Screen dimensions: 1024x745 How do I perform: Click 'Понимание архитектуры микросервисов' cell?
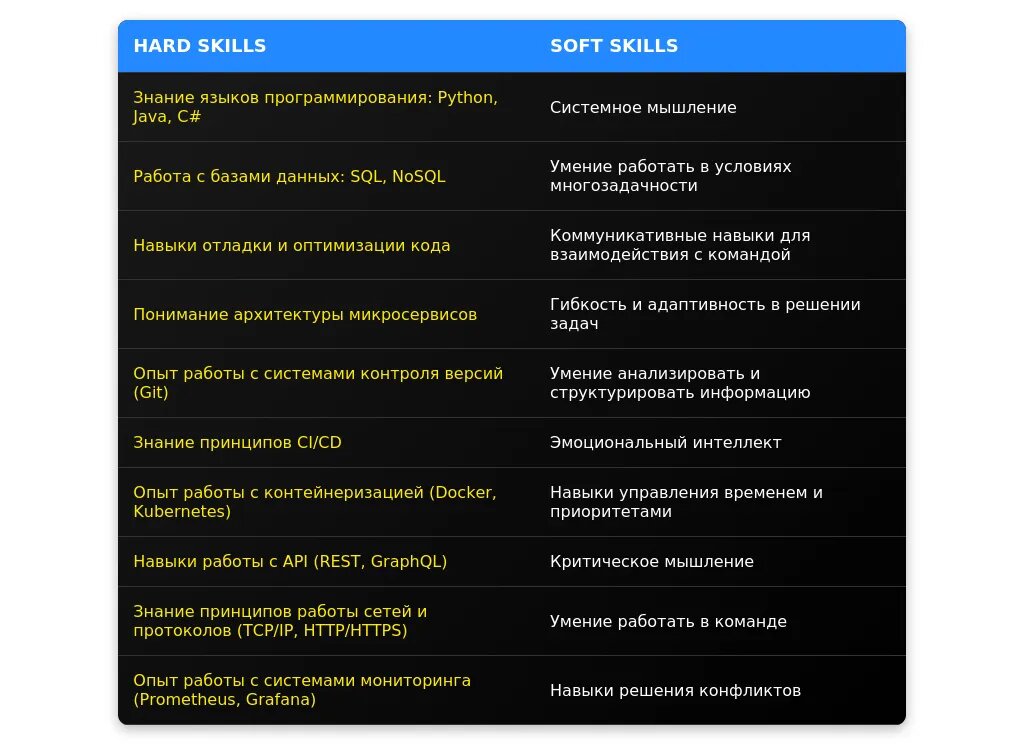tap(327, 314)
